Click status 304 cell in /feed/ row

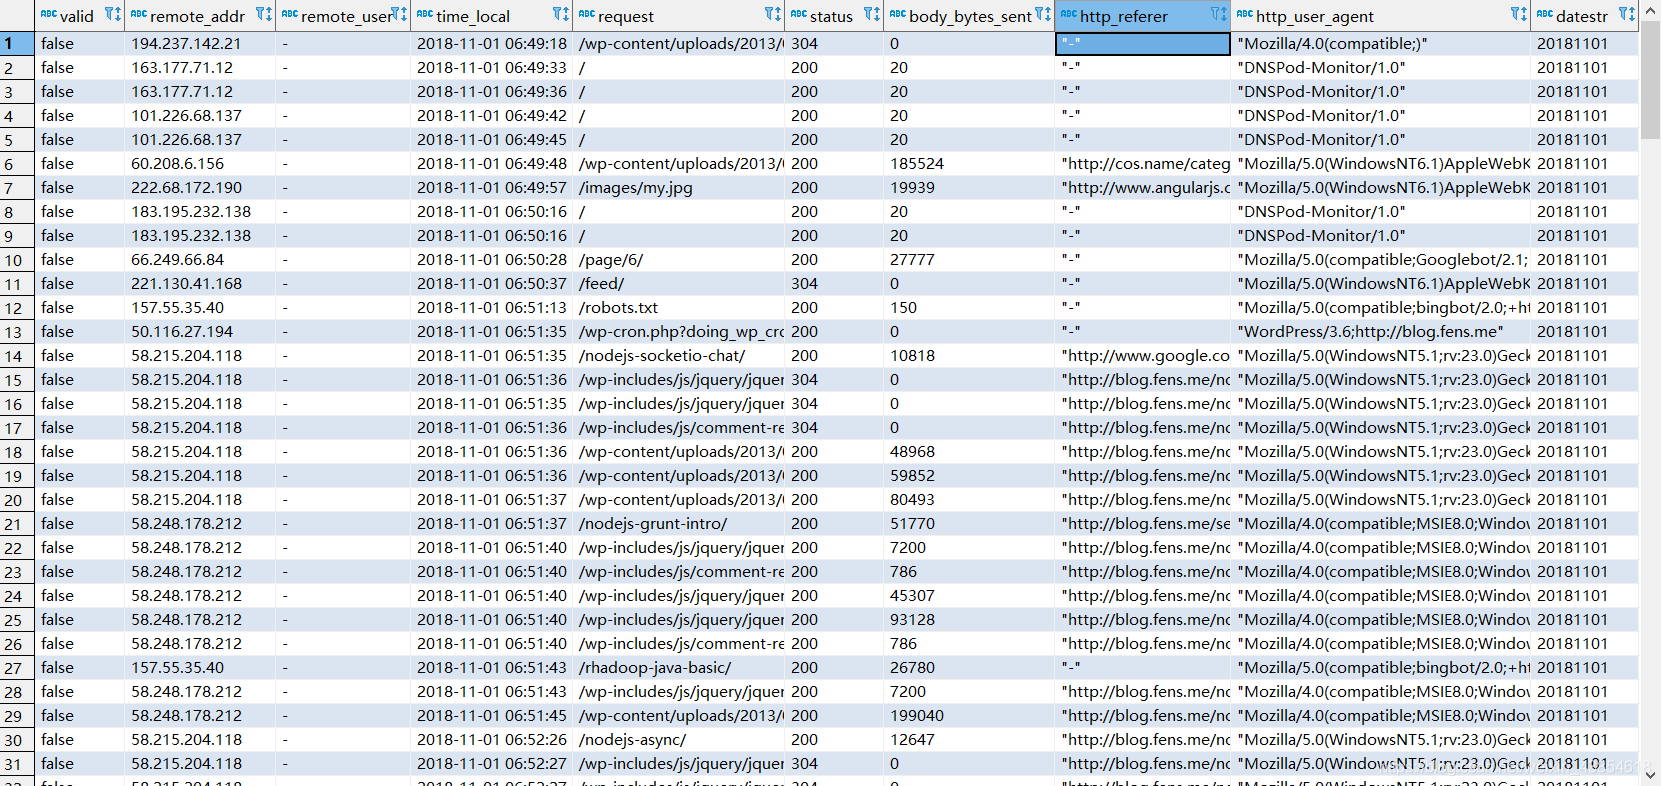pyautogui.click(x=834, y=284)
